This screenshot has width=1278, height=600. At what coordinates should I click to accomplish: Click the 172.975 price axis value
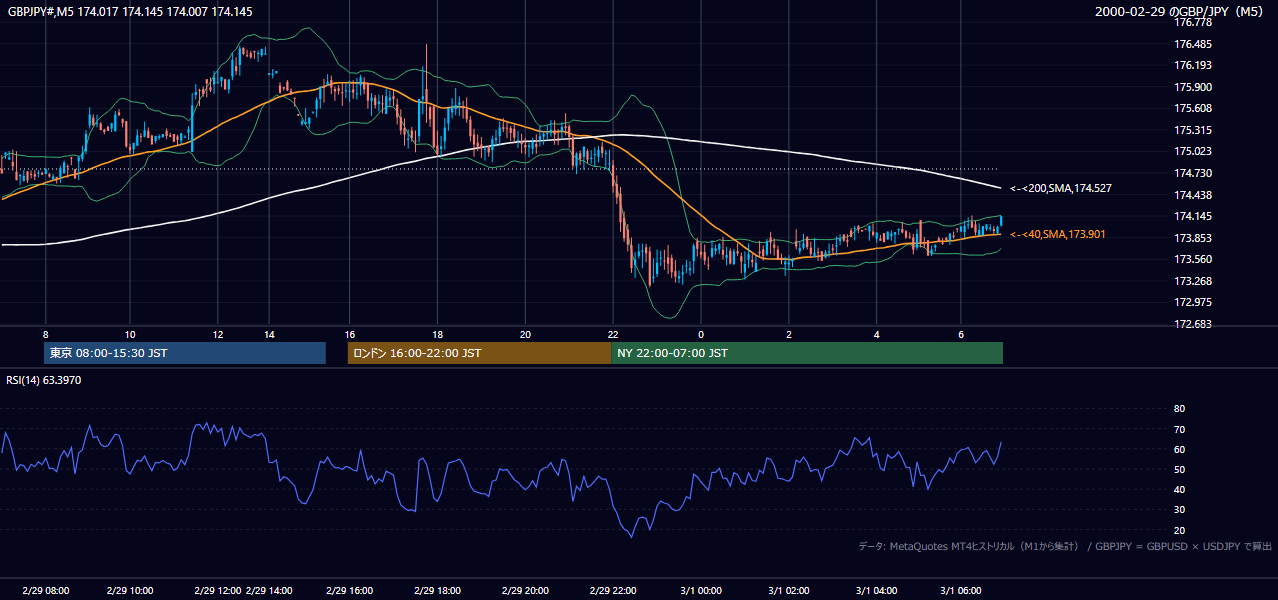(x=1193, y=302)
